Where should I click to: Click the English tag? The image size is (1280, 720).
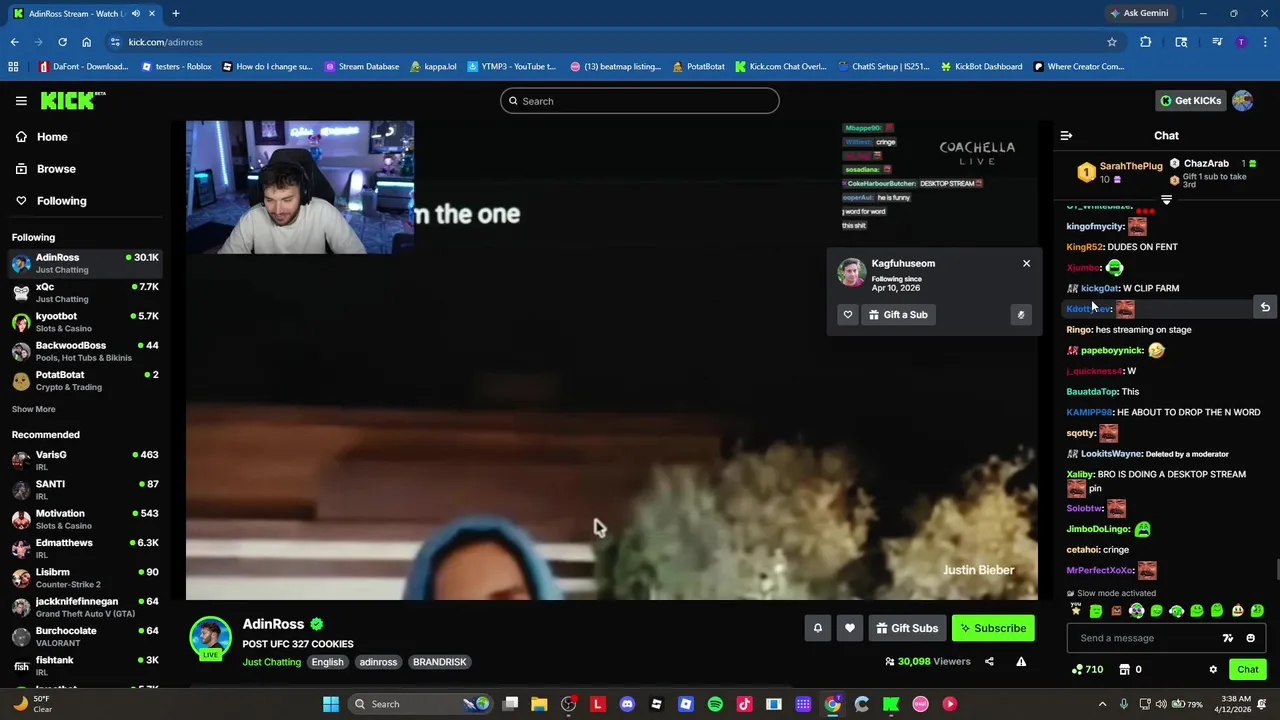click(327, 662)
